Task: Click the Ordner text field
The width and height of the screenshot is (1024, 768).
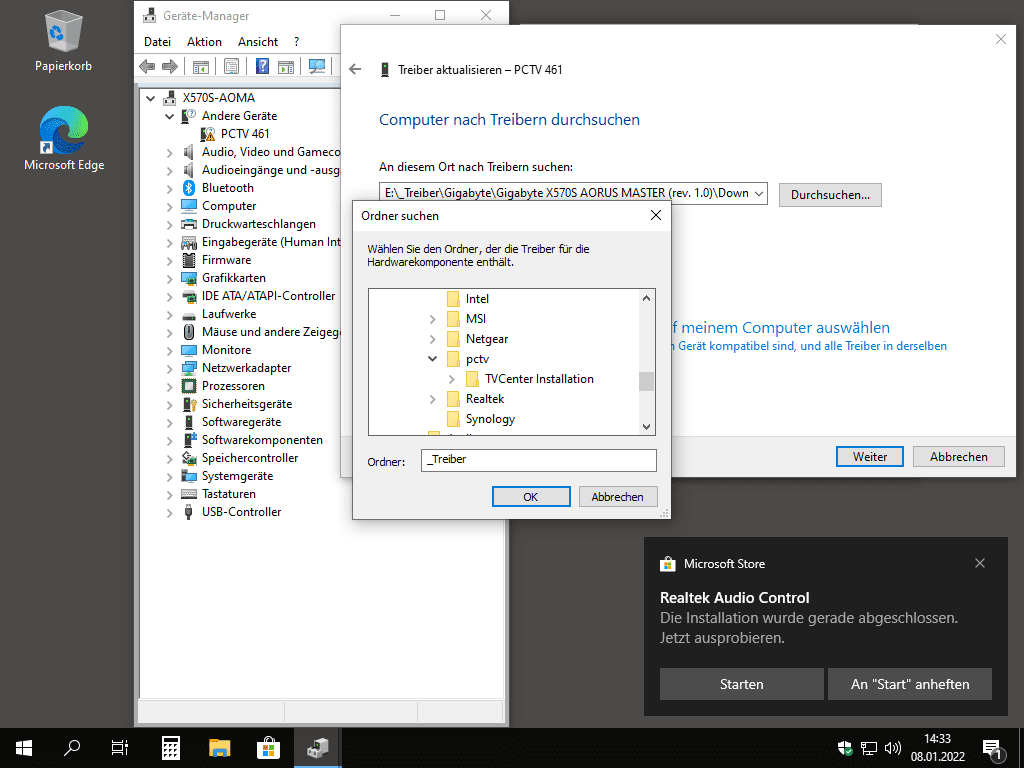Action: coord(539,460)
